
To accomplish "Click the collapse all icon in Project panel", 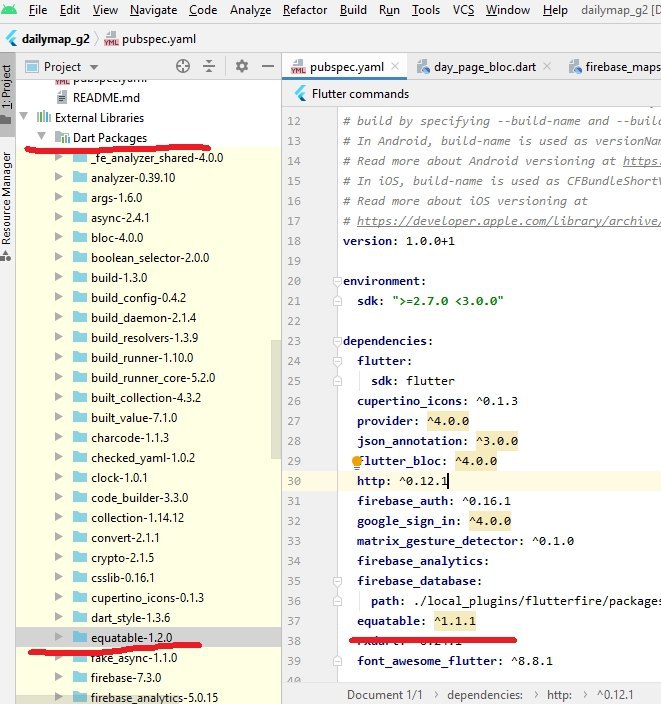I will pos(209,66).
